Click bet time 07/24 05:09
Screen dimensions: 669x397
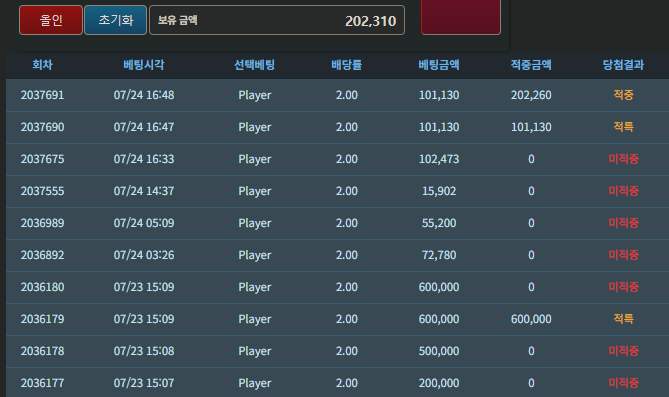(144, 223)
